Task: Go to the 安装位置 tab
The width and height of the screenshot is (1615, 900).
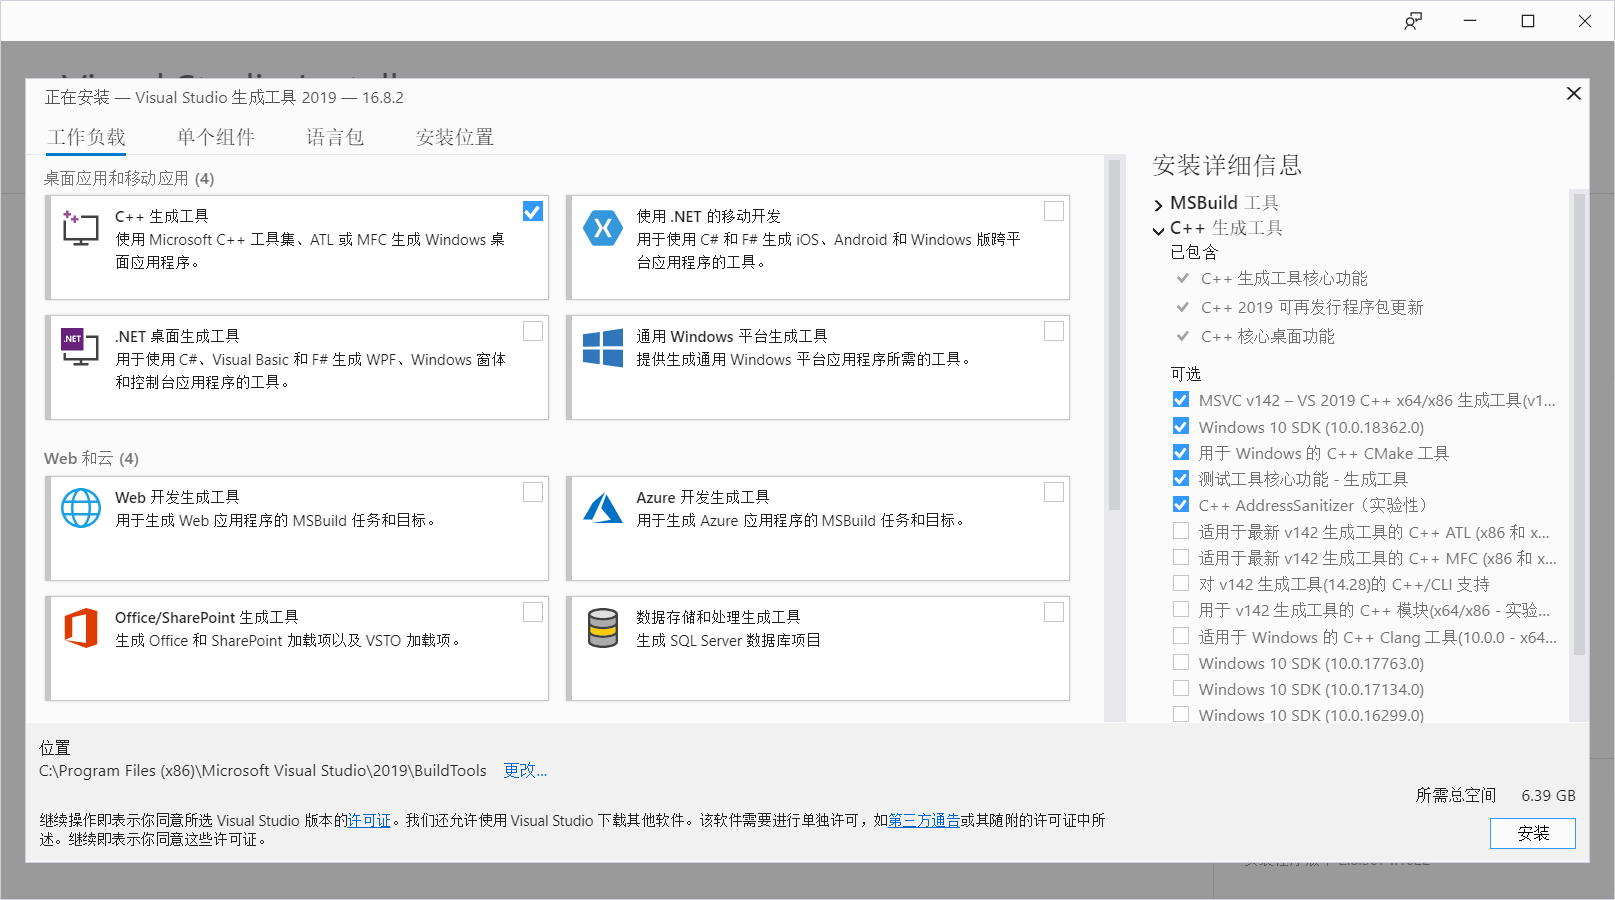Action: click(x=455, y=137)
